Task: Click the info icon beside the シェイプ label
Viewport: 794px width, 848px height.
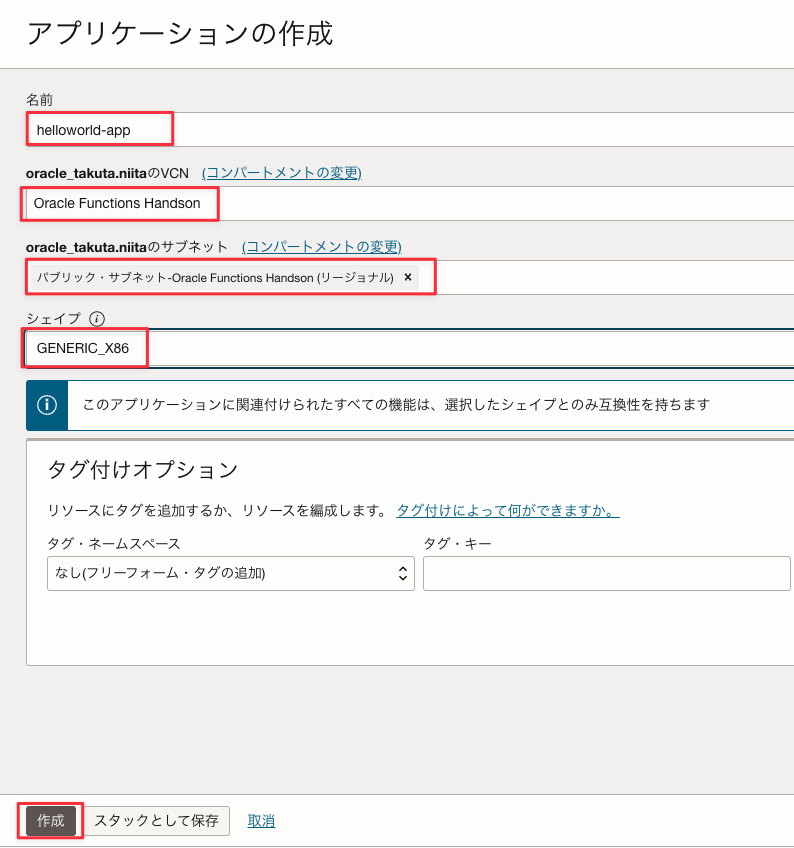Action: [97, 319]
